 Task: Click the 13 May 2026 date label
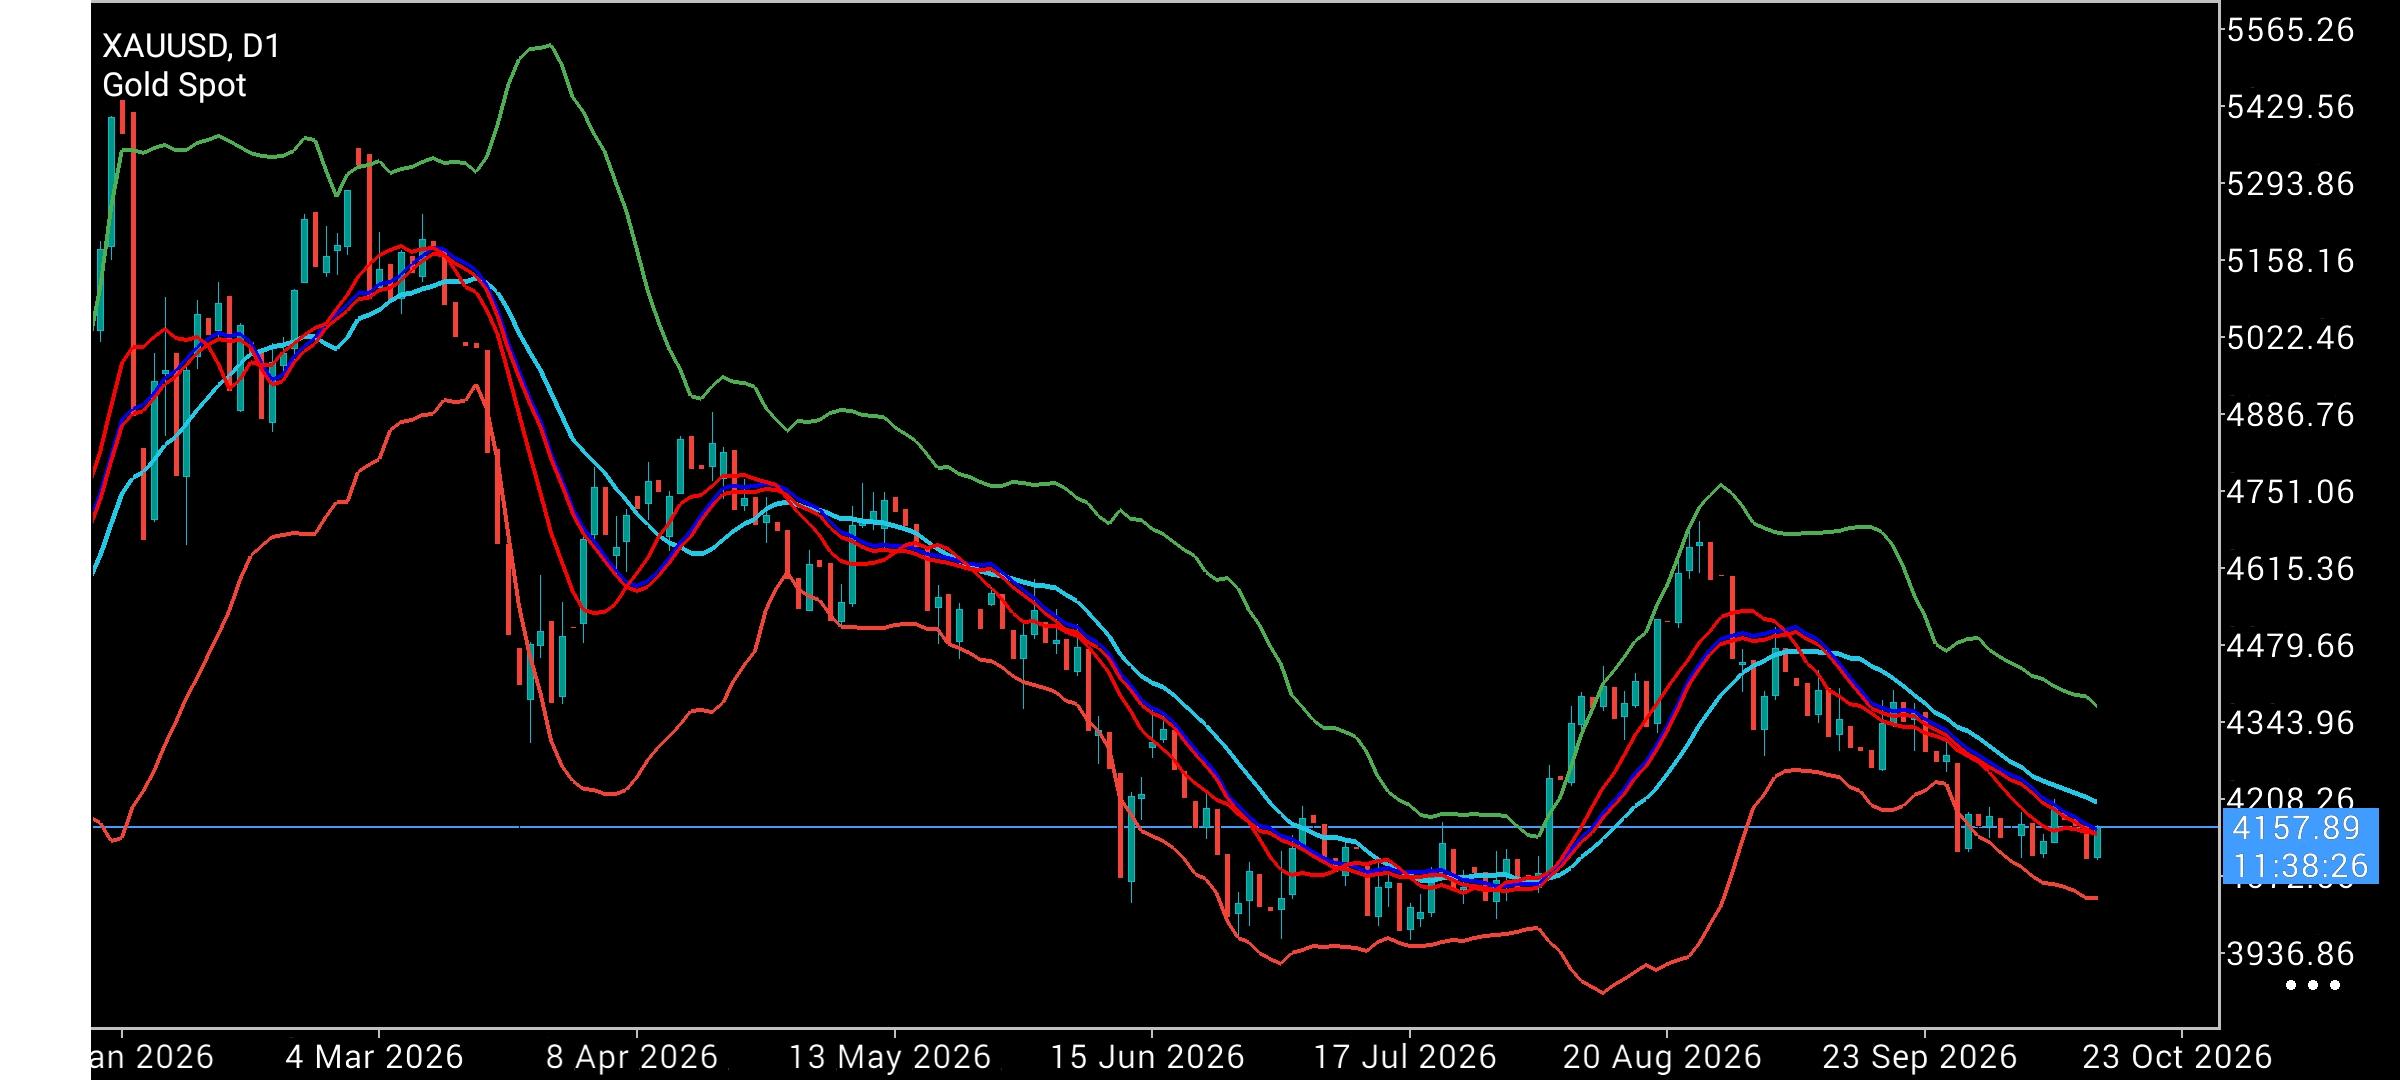[x=890, y=1057]
